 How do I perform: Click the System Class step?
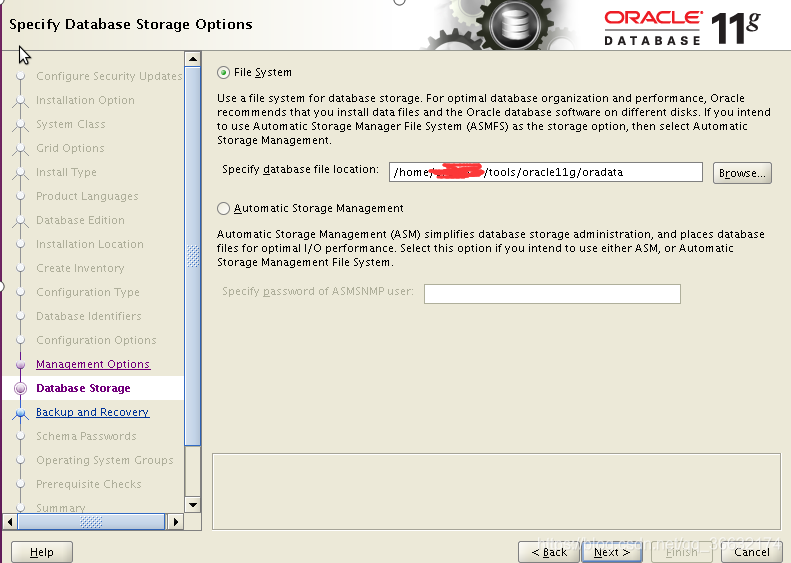71,124
